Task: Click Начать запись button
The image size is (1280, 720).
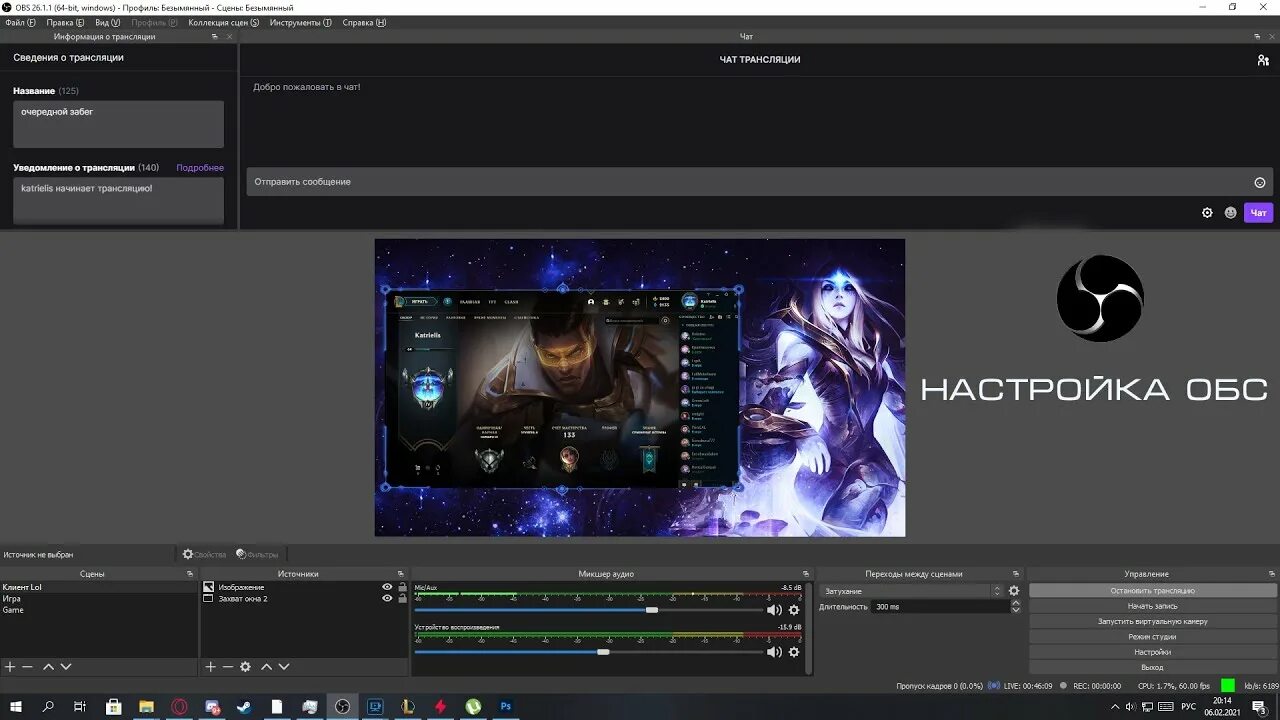Action: (1152, 606)
